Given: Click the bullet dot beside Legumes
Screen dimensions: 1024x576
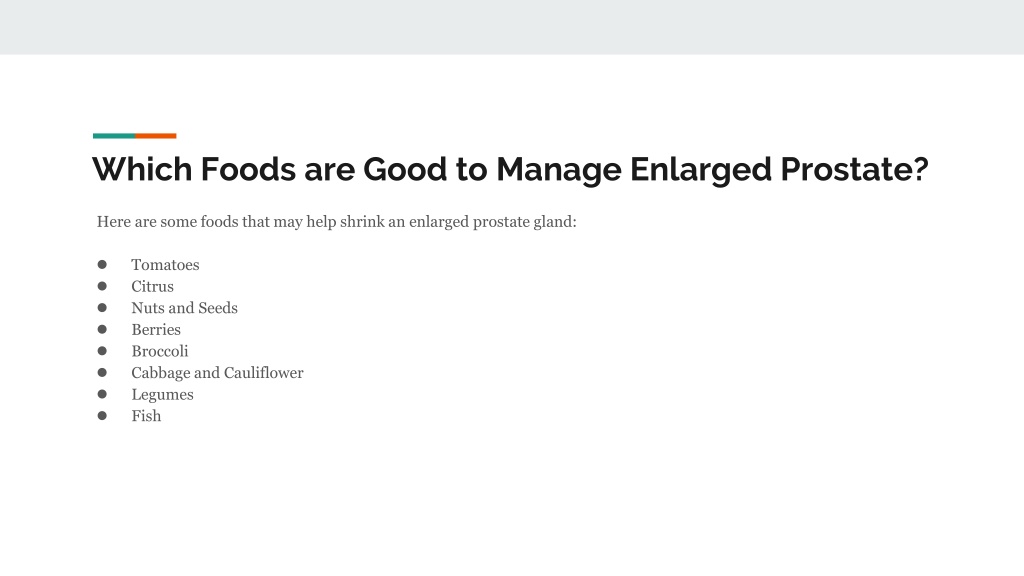Looking at the screenshot, I should click(102, 394).
